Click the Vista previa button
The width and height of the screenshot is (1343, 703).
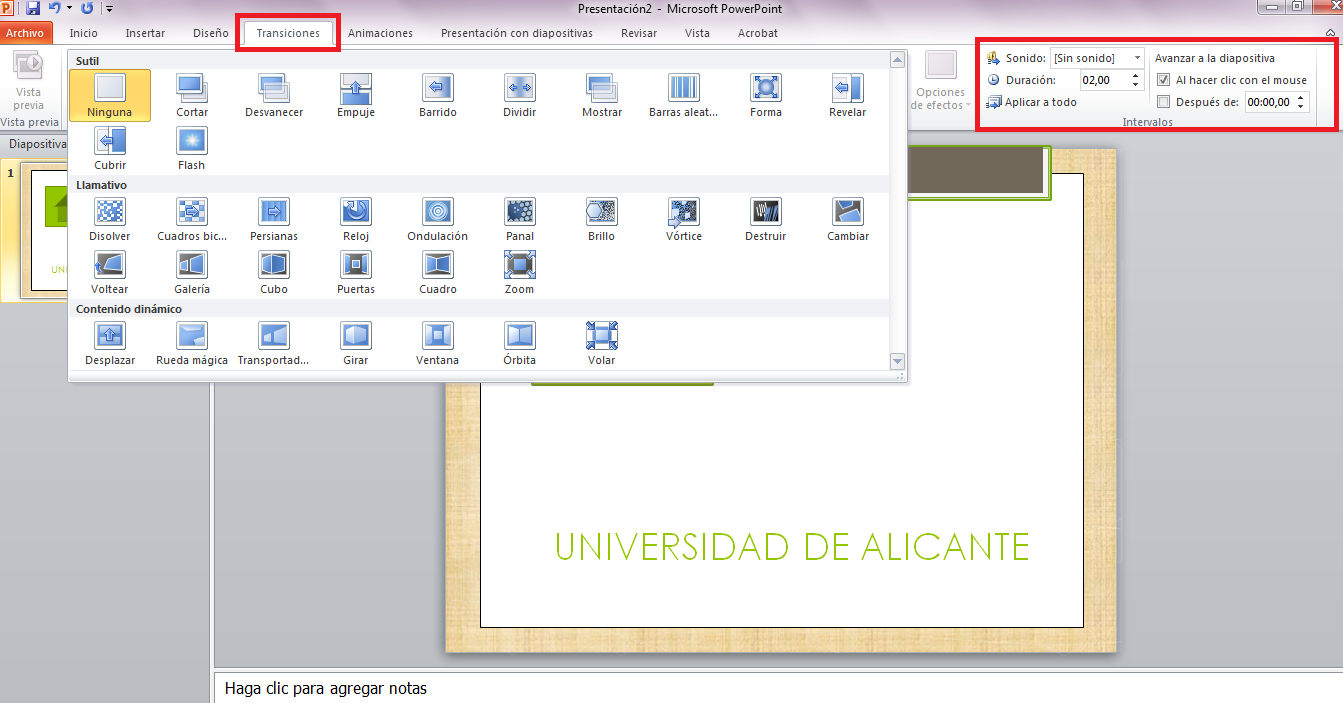28,81
